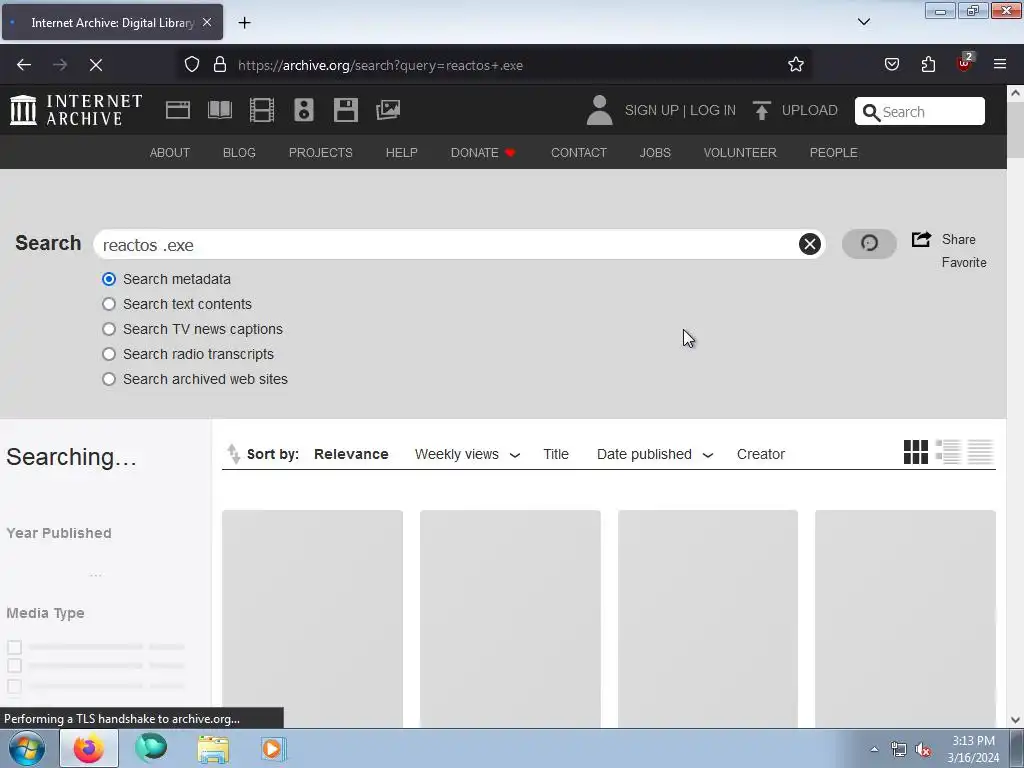Stop page loading in the browser toolbar

tap(96, 65)
